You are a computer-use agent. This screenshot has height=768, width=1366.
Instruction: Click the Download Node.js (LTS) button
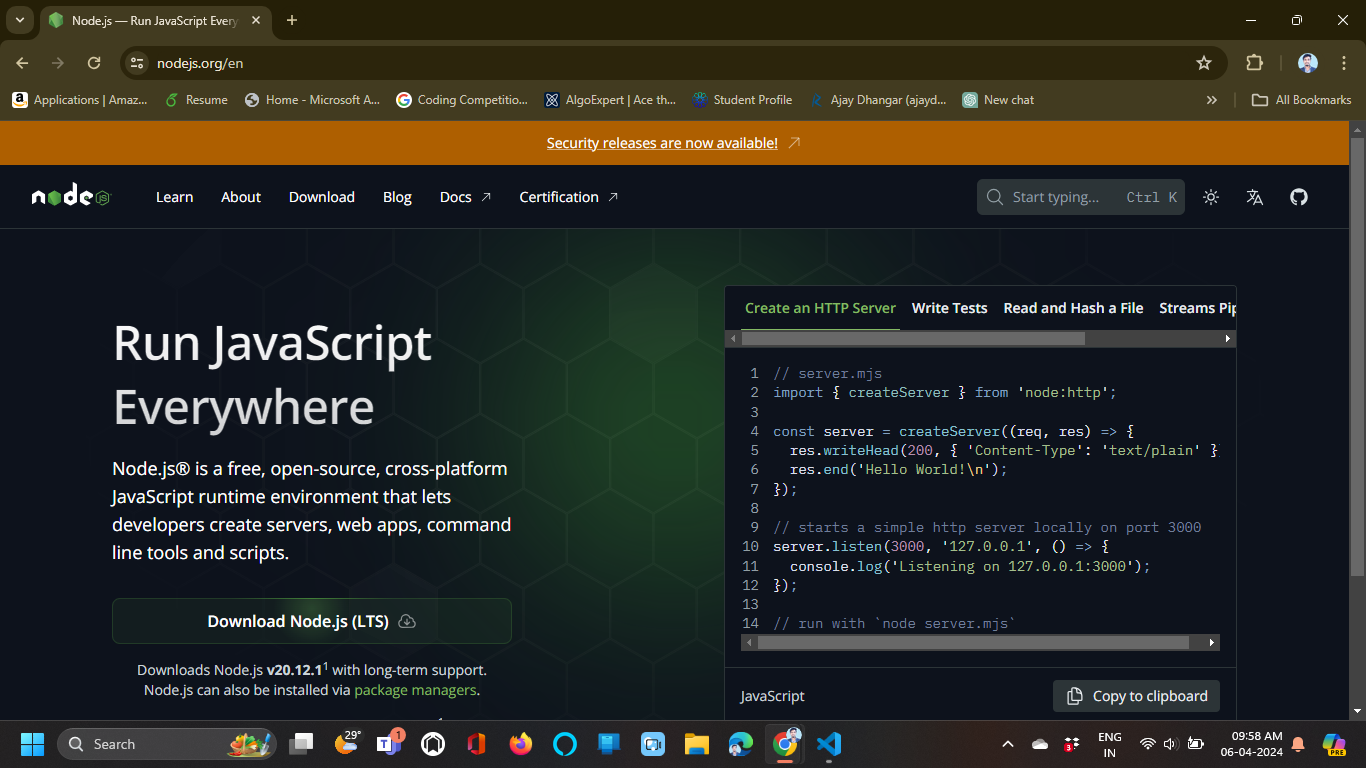pos(312,621)
